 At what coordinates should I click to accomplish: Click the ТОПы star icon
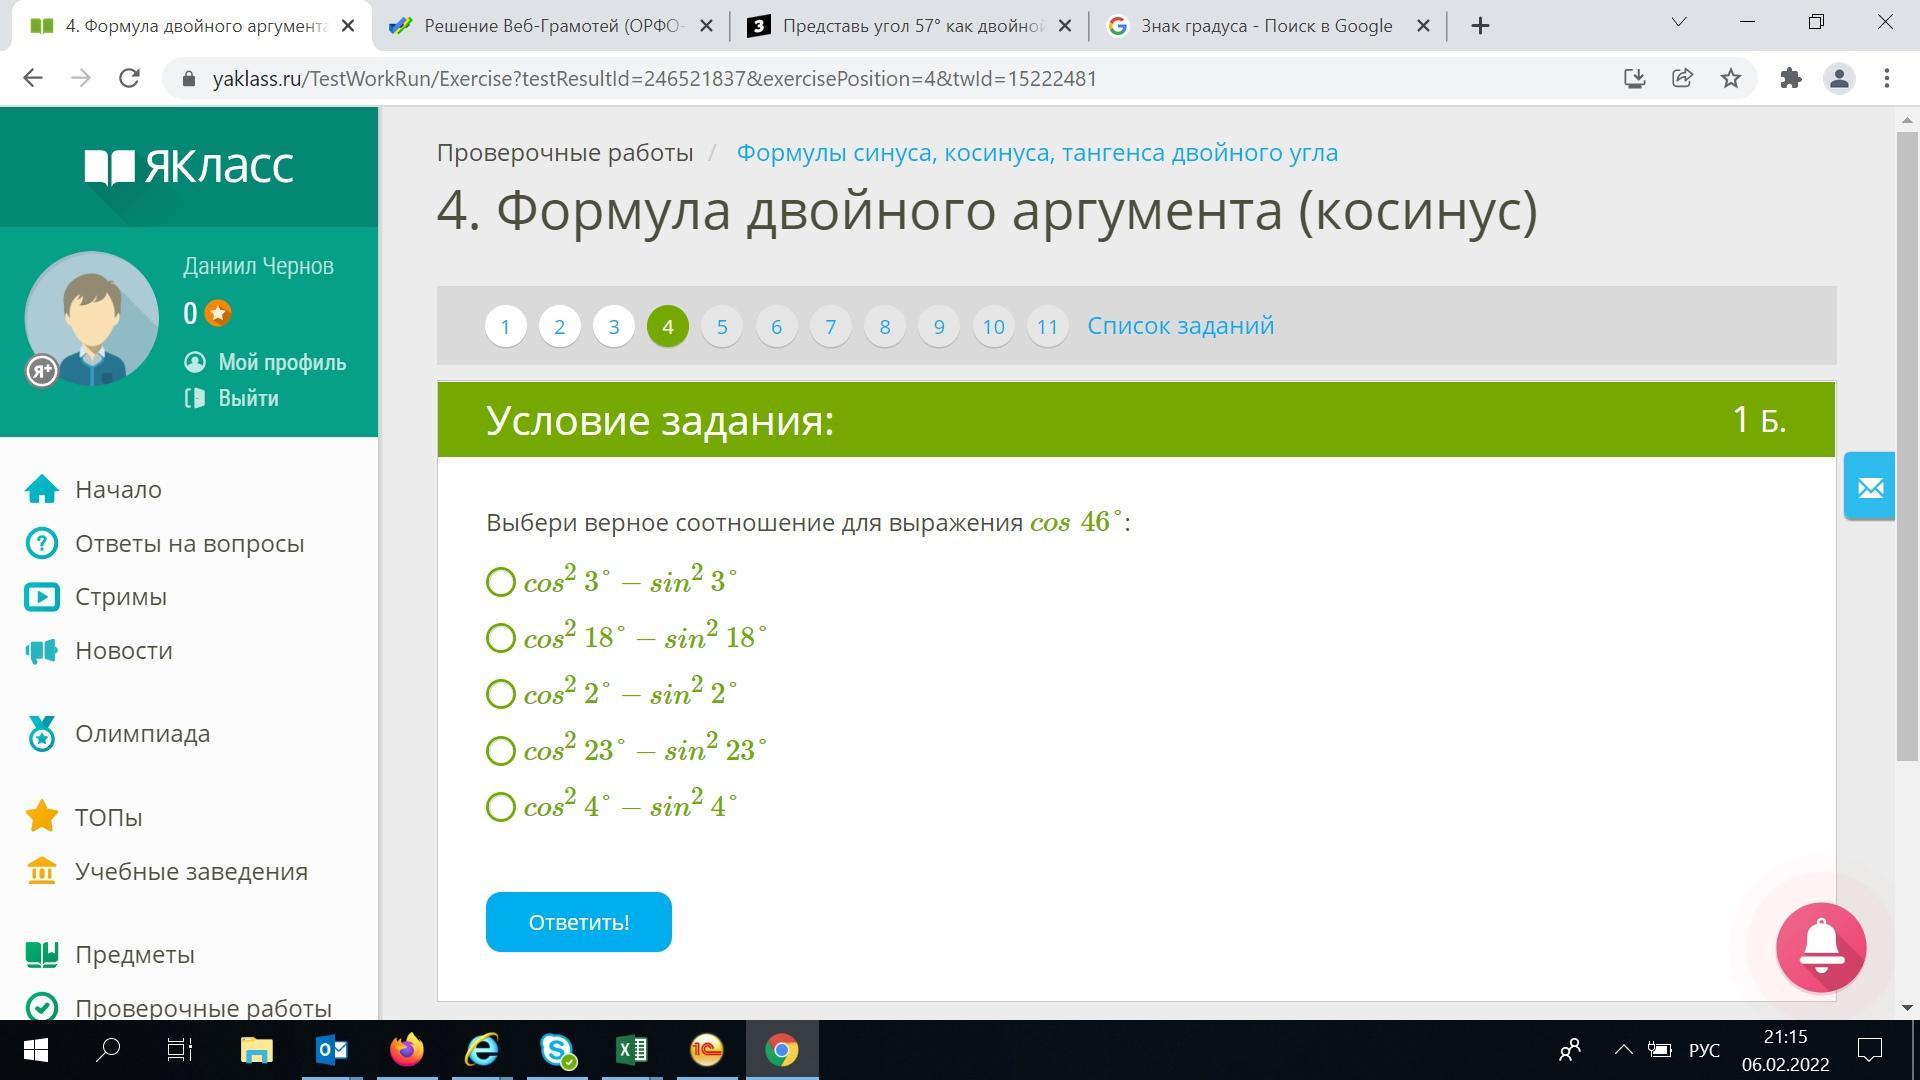click(41, 817)
